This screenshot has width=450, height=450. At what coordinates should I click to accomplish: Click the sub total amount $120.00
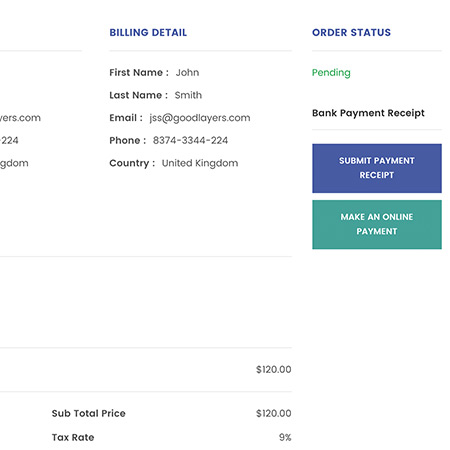274,413
